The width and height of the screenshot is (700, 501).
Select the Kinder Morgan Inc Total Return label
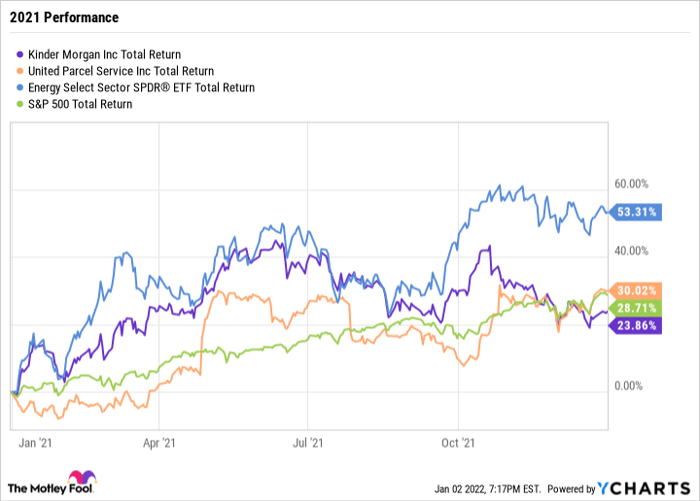pyautogui.click(x=111, y=54)
